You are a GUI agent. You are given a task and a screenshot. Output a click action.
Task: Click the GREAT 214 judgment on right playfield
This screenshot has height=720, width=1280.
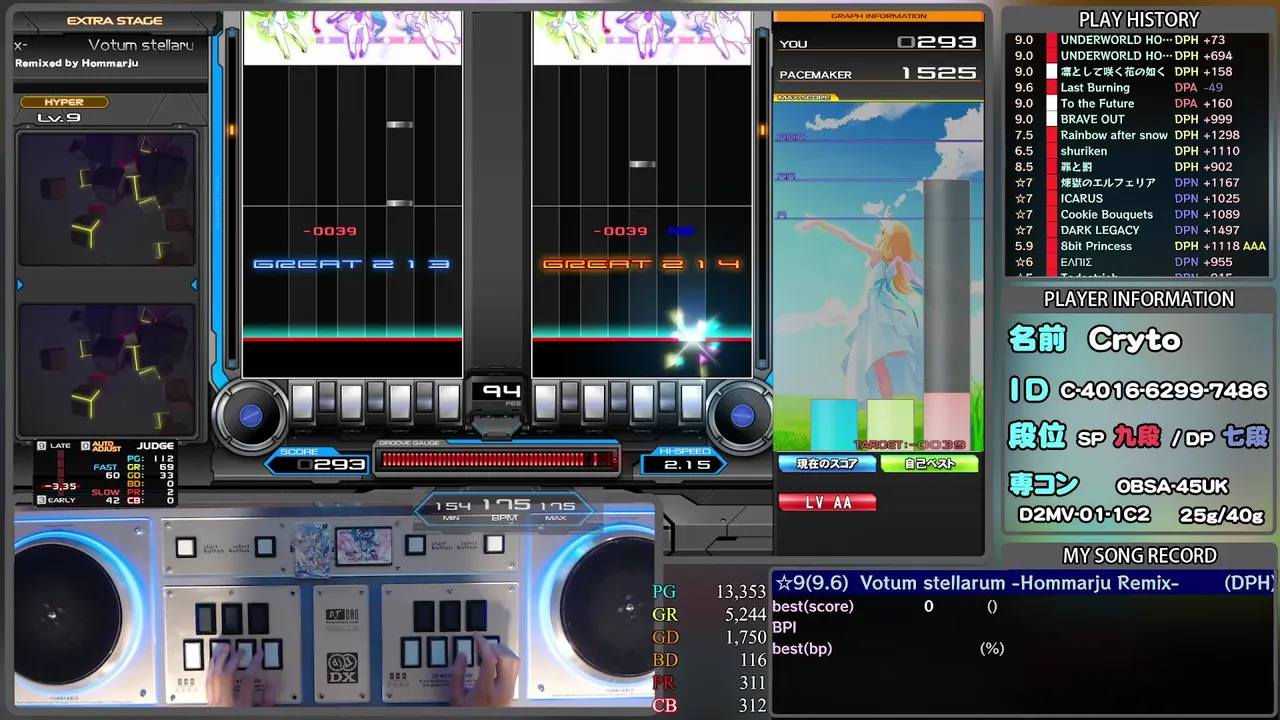(642, 264)
